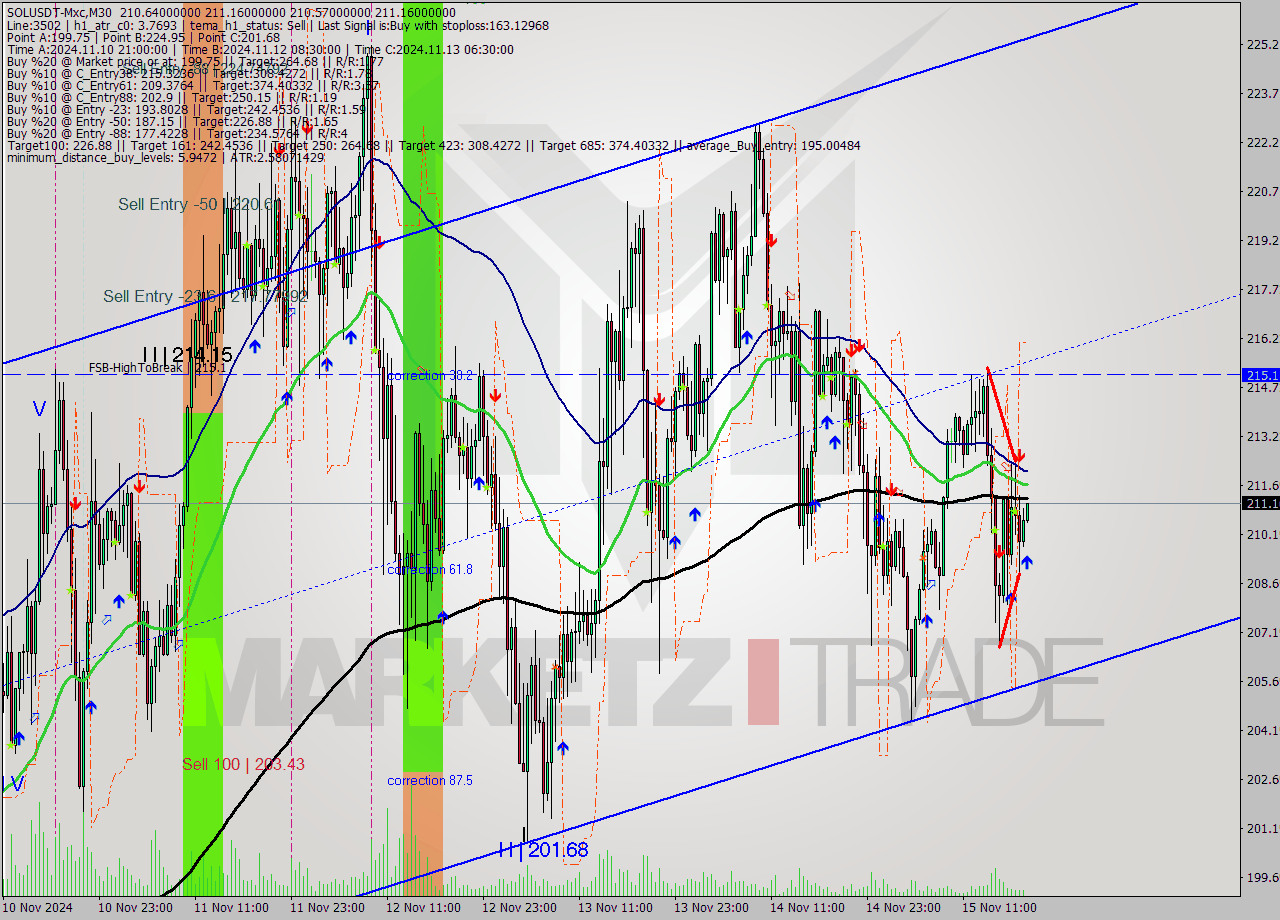The image size is (1280, 920).
Task: Click the 'correction 87.5' Fibonacci label
Action: click(430, 780)
